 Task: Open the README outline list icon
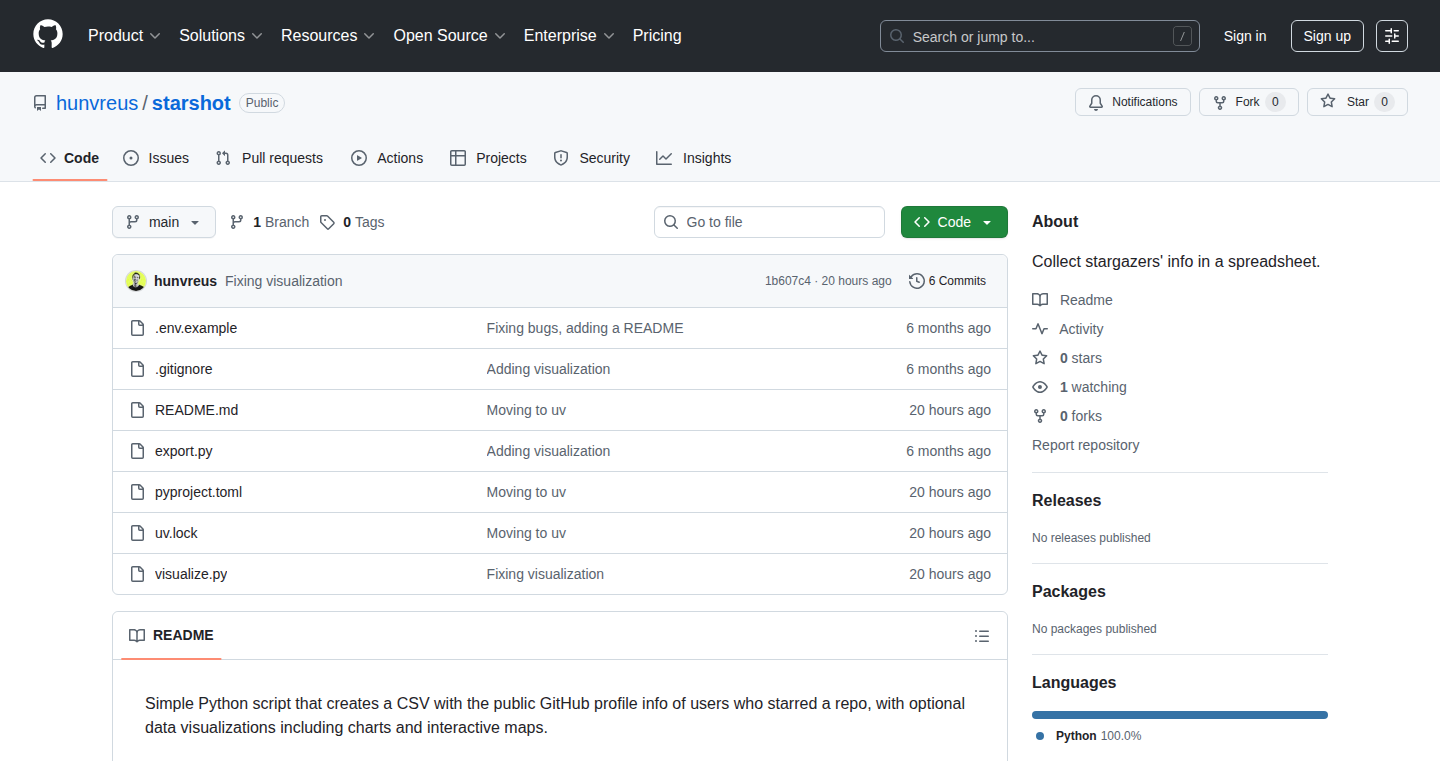982,636
